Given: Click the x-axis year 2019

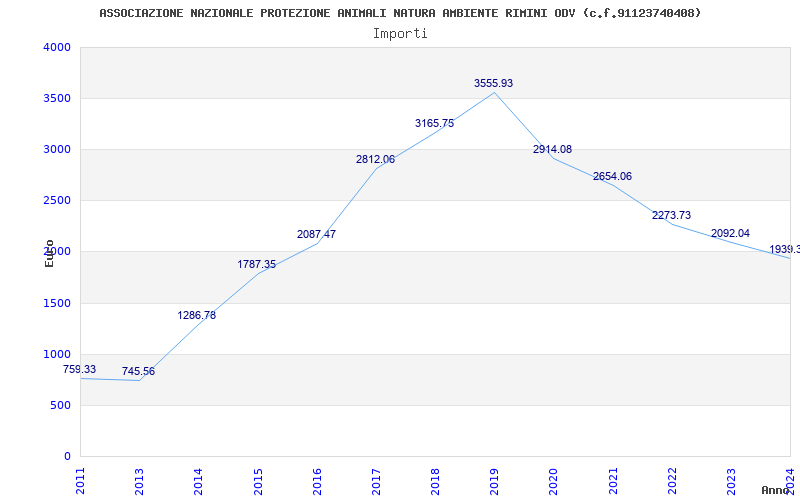Looking at the screenshot, I should click(494, 481).
